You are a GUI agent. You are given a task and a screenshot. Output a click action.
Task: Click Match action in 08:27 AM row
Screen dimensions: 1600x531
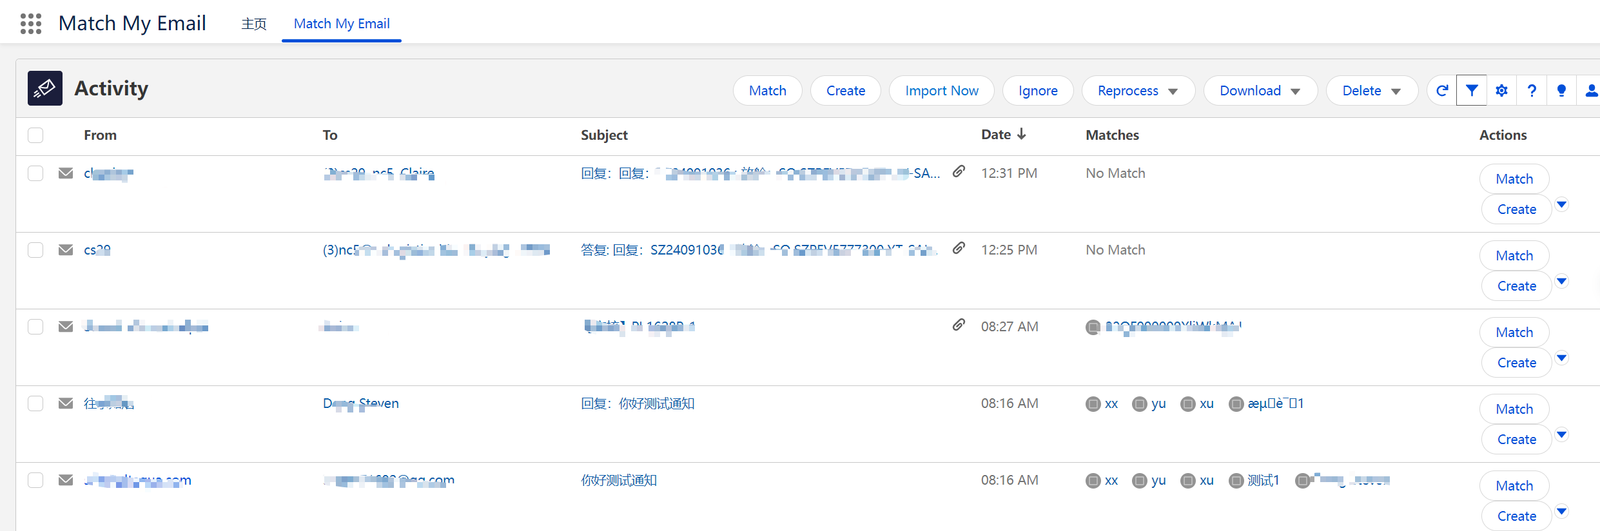(1514, 332)
